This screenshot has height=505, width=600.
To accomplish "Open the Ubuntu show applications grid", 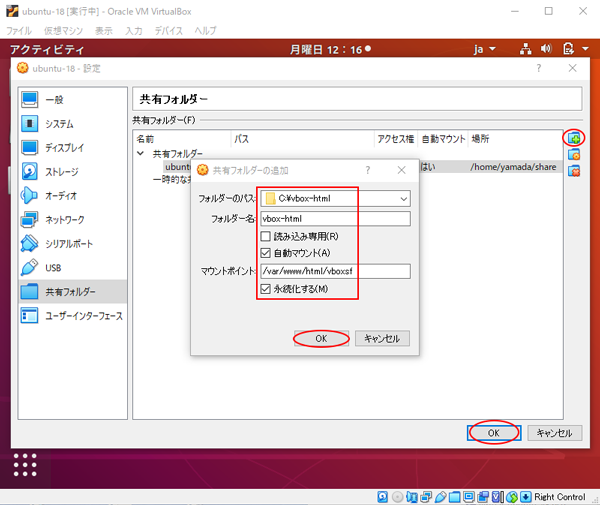I will click(x=25, y=465).
